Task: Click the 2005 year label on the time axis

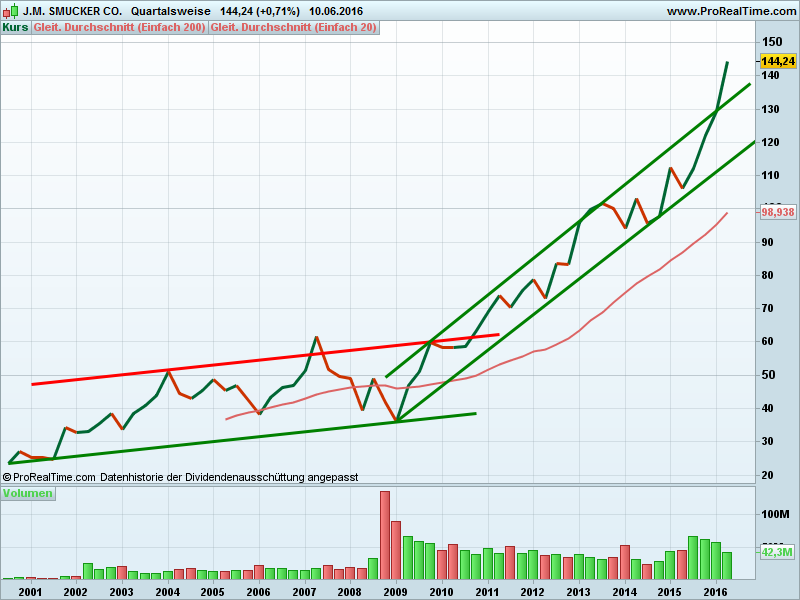Action: click(x=213, y=592)
